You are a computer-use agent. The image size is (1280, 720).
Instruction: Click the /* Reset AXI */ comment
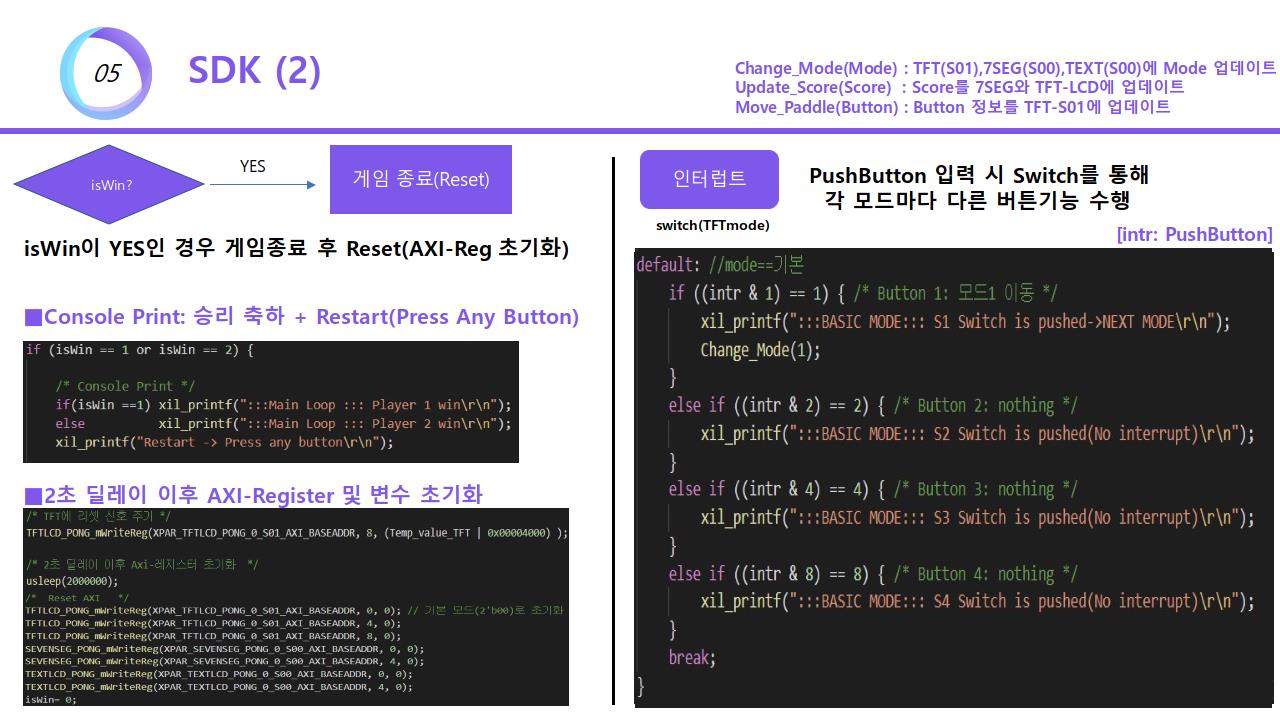[77, 598]
